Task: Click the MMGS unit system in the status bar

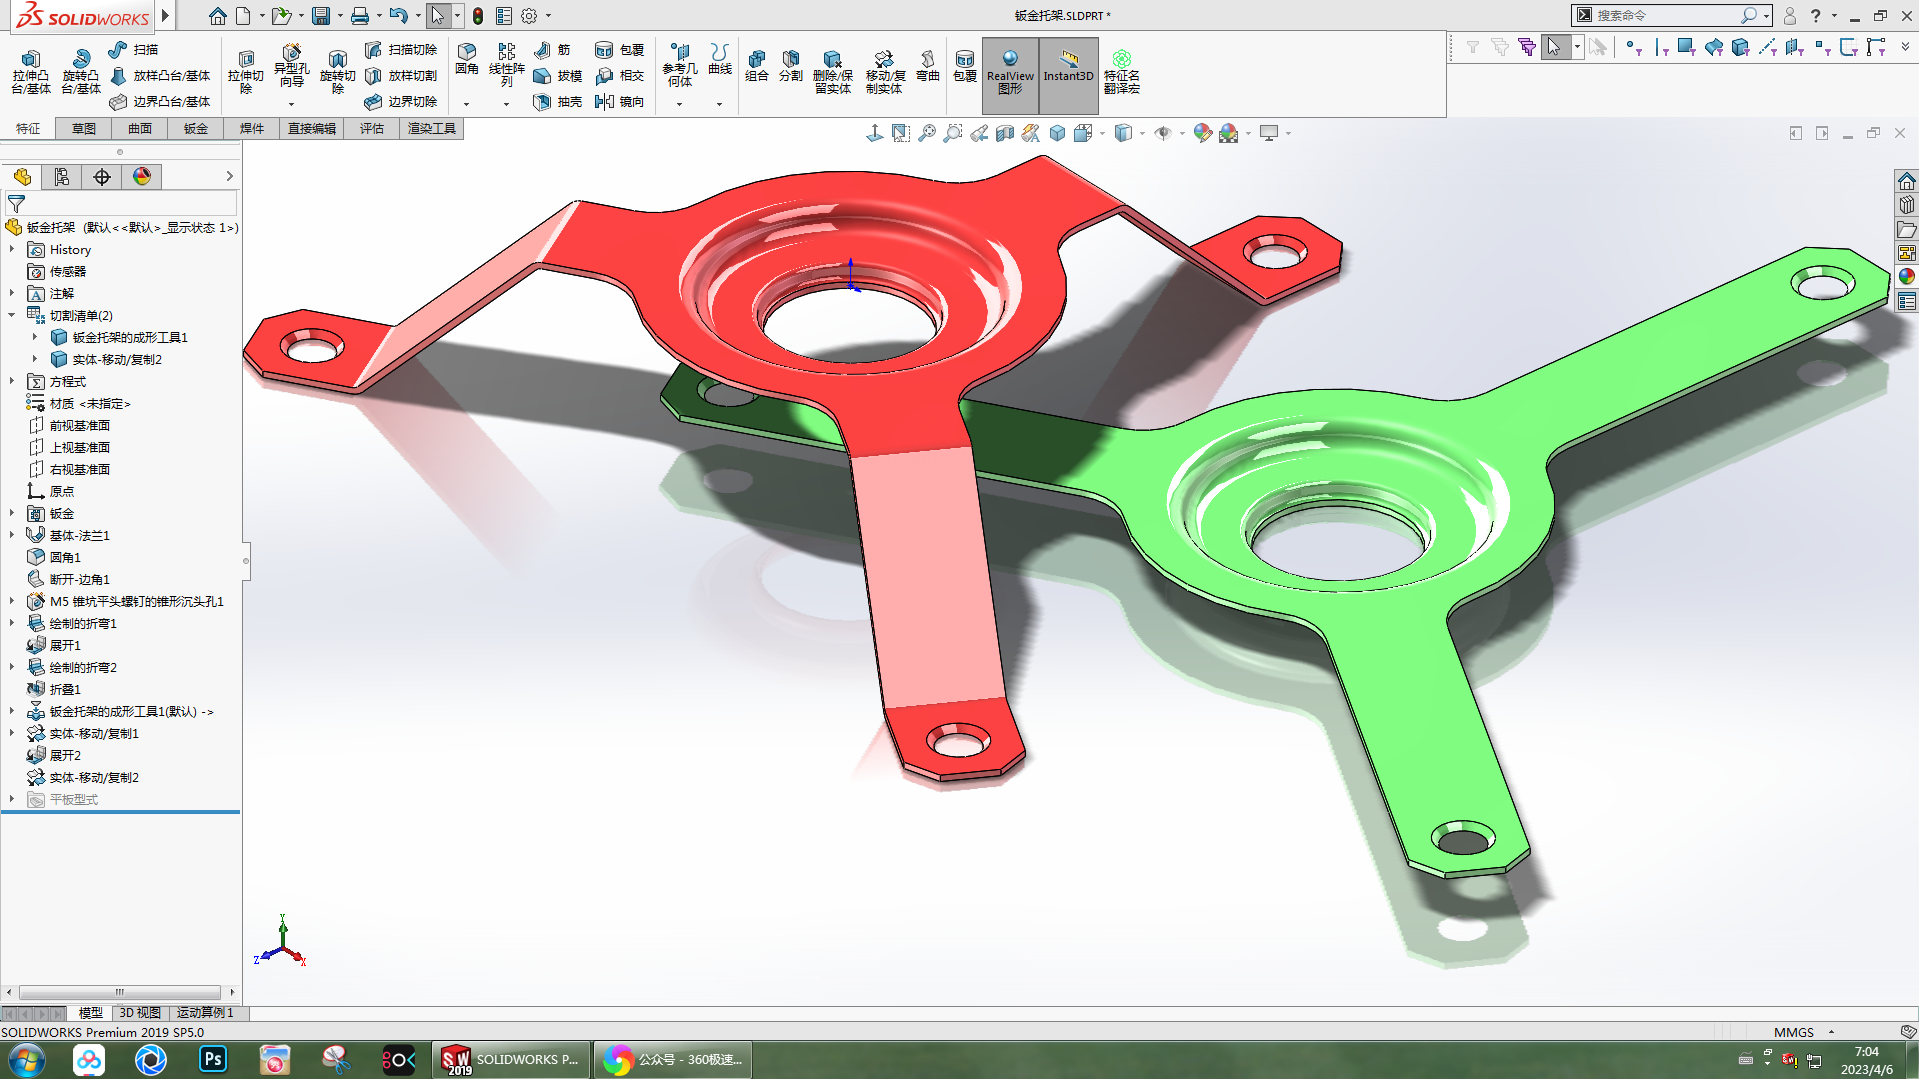Action: pyautogui.click(x=1794, y=1032)
